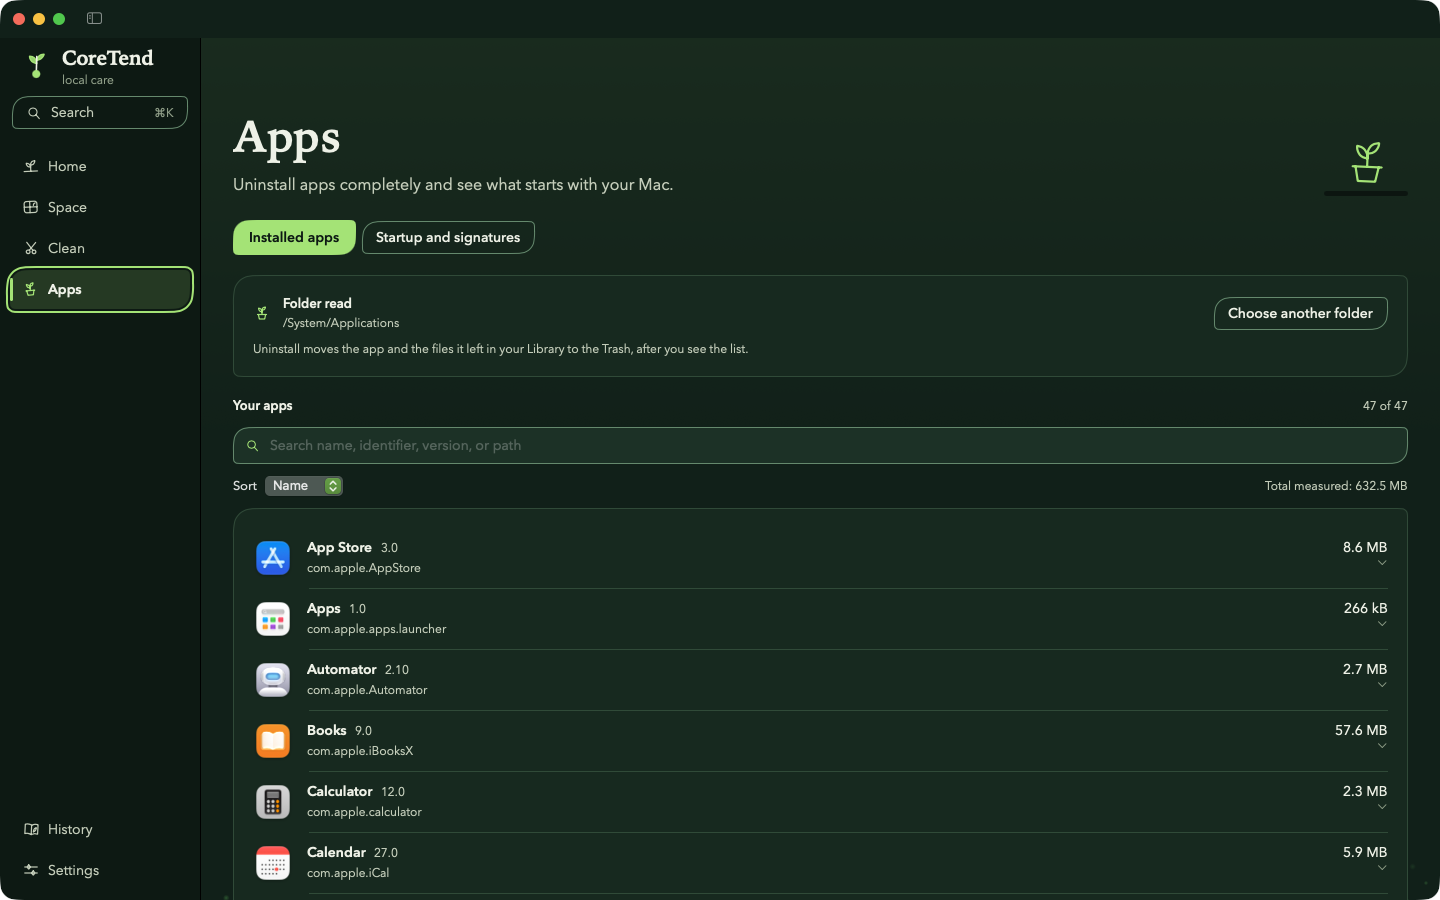Screen dimensions: 1440x900
Task: Expand the Books row chevron
Action: [x=1382, y=746]
